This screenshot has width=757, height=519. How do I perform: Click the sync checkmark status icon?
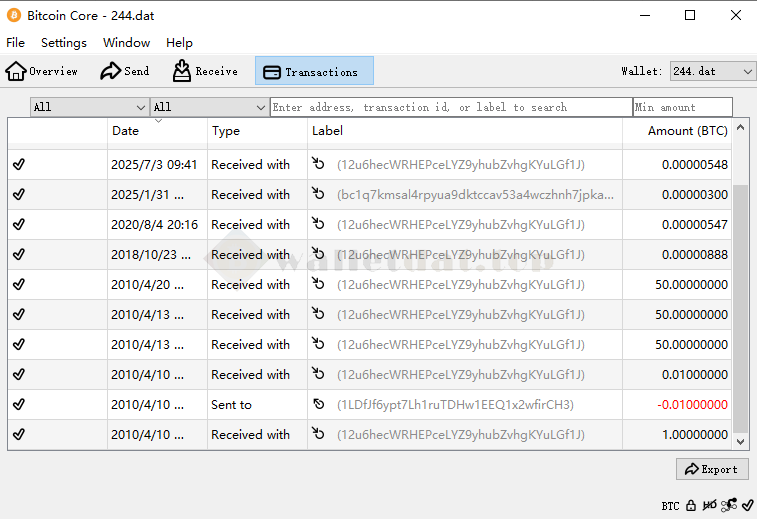[x=747, y=506]
